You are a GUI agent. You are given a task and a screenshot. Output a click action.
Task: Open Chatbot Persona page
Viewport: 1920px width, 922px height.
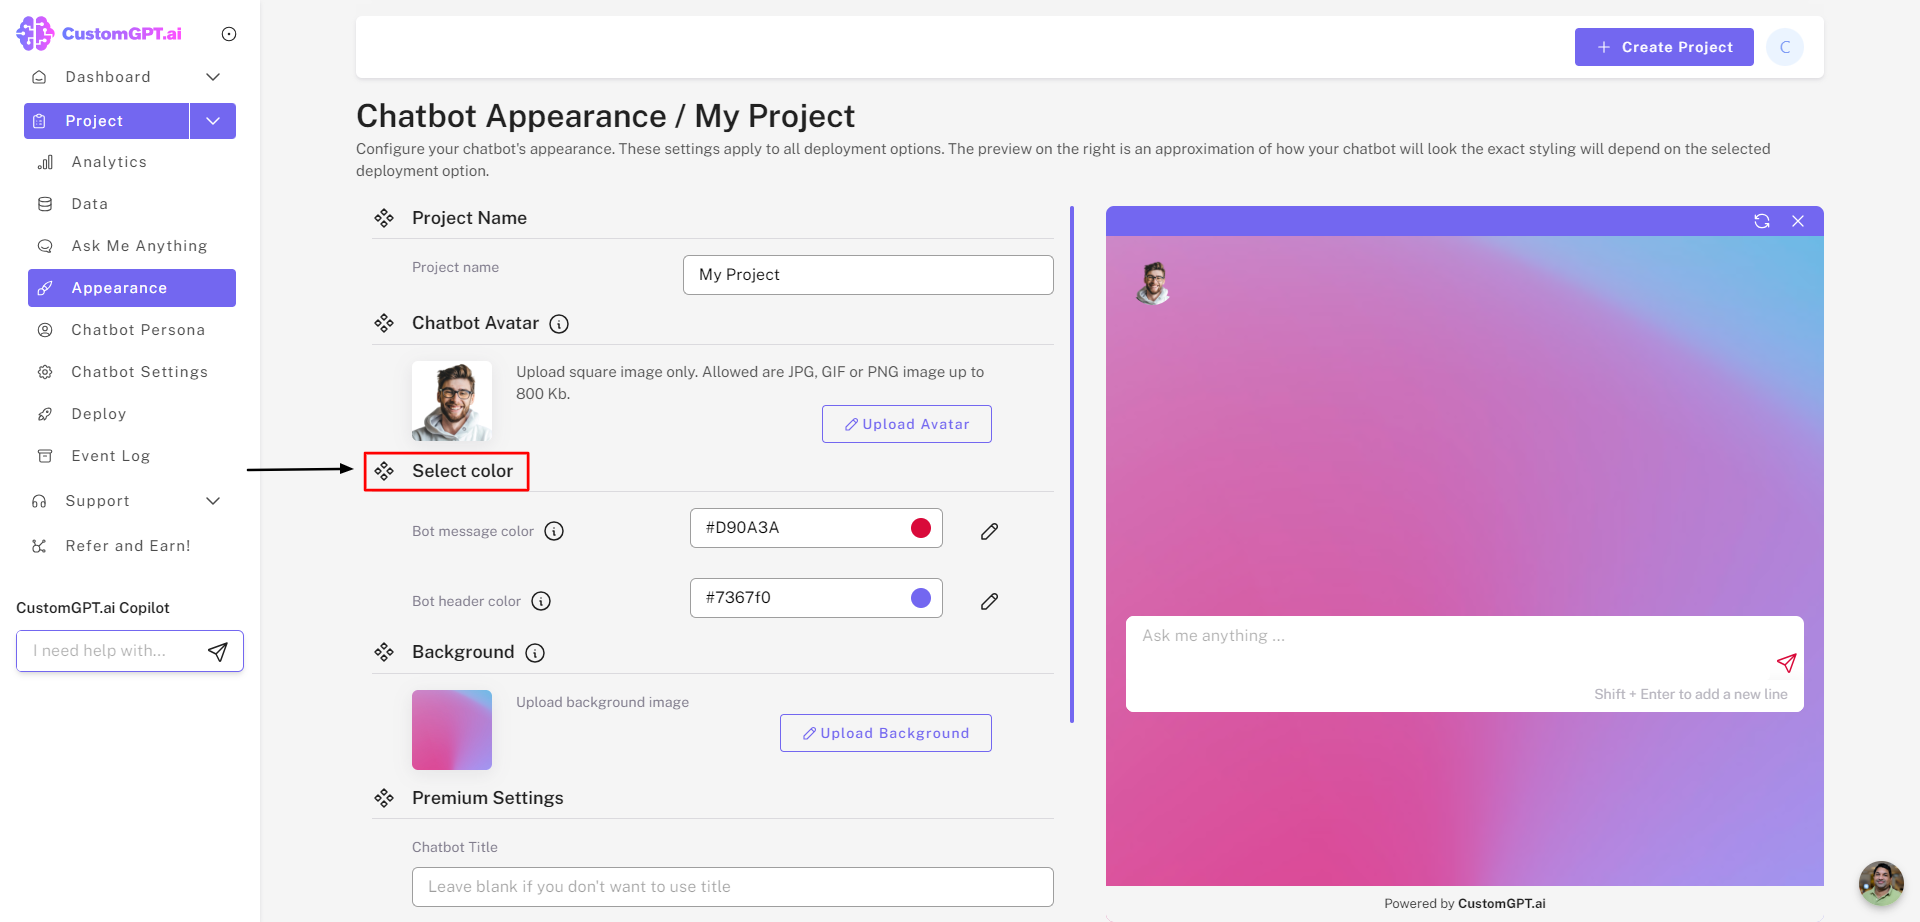138,330
